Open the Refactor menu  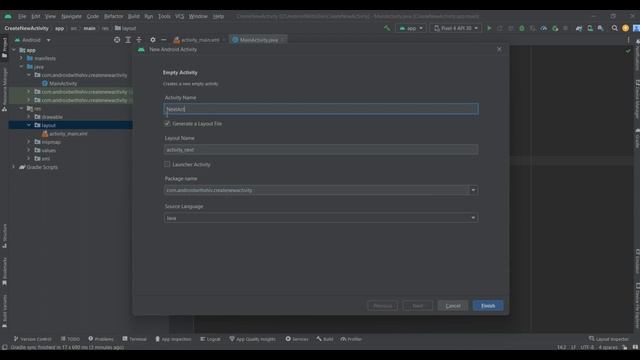[x=113, y=16]
